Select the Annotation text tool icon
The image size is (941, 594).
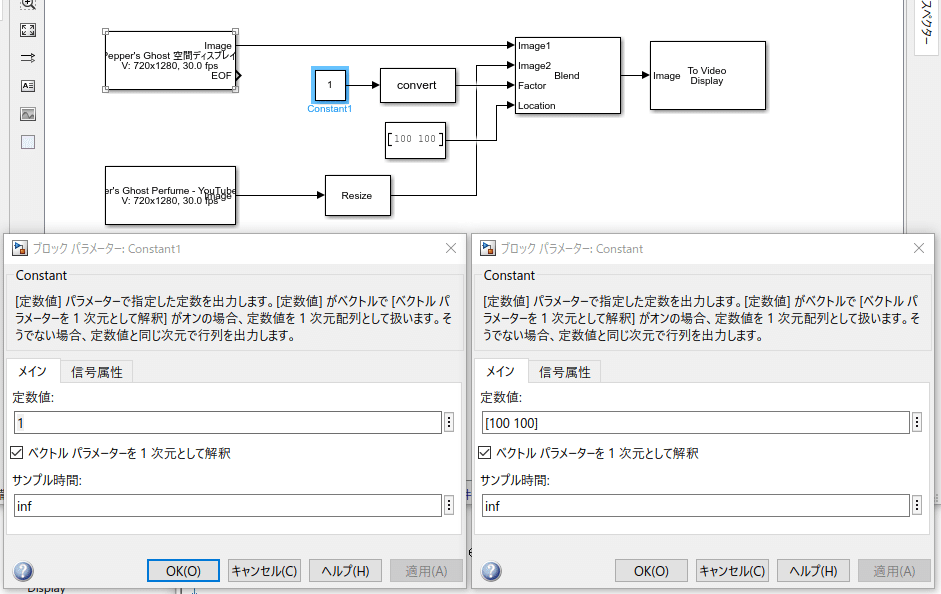(x=28, y=86)
